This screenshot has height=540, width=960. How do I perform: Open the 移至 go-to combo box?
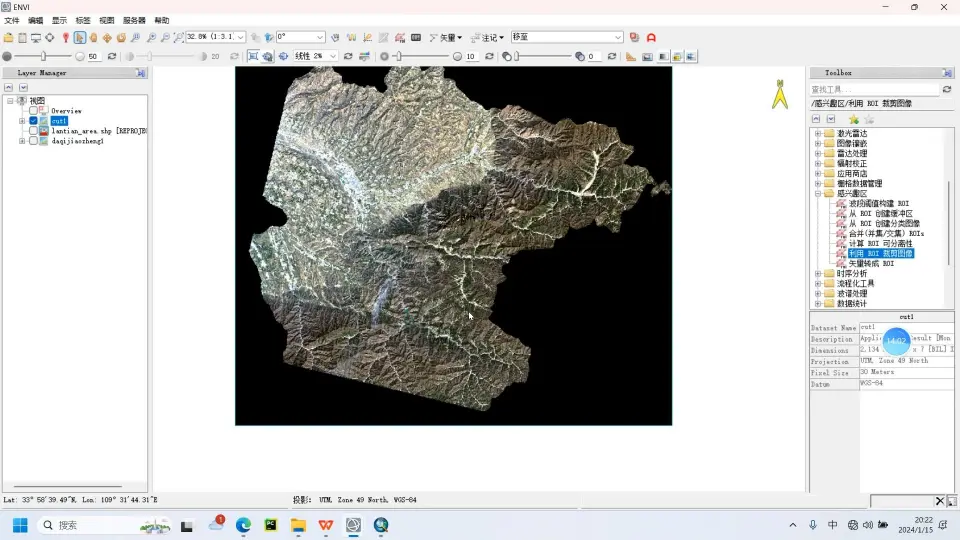point(567,37)
